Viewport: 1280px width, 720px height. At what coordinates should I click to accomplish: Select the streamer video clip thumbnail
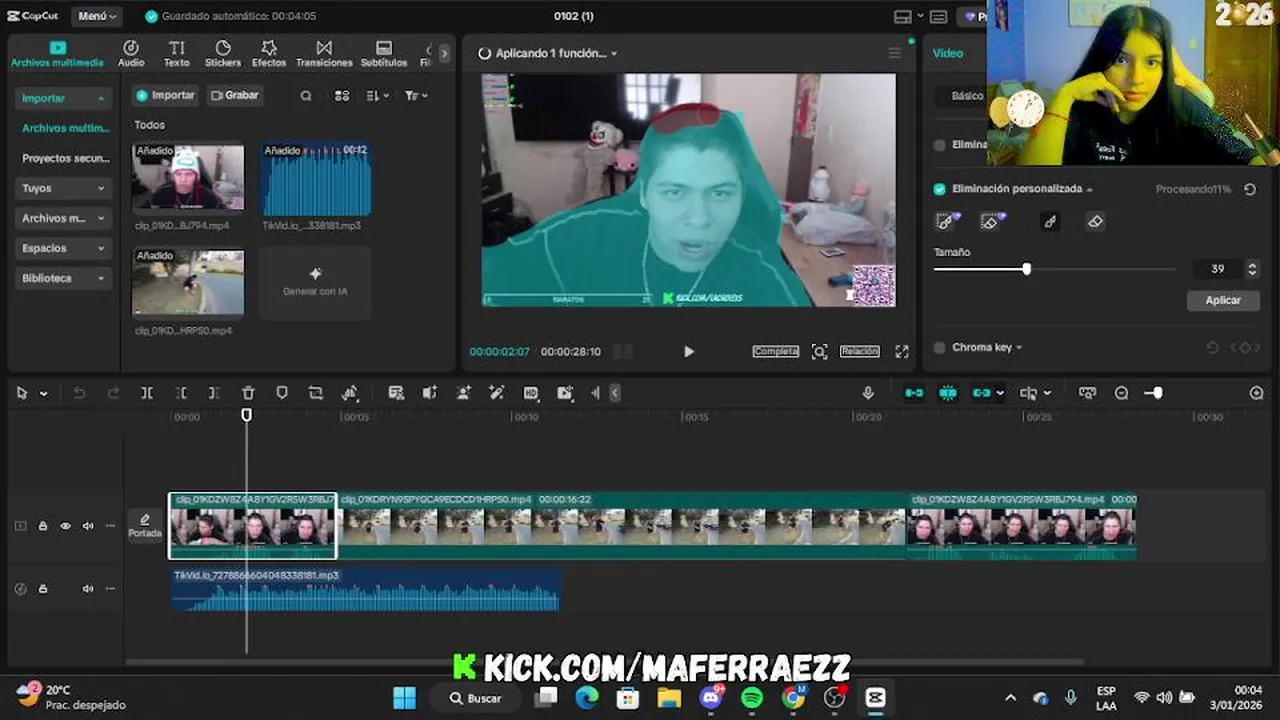coord(188,178)
